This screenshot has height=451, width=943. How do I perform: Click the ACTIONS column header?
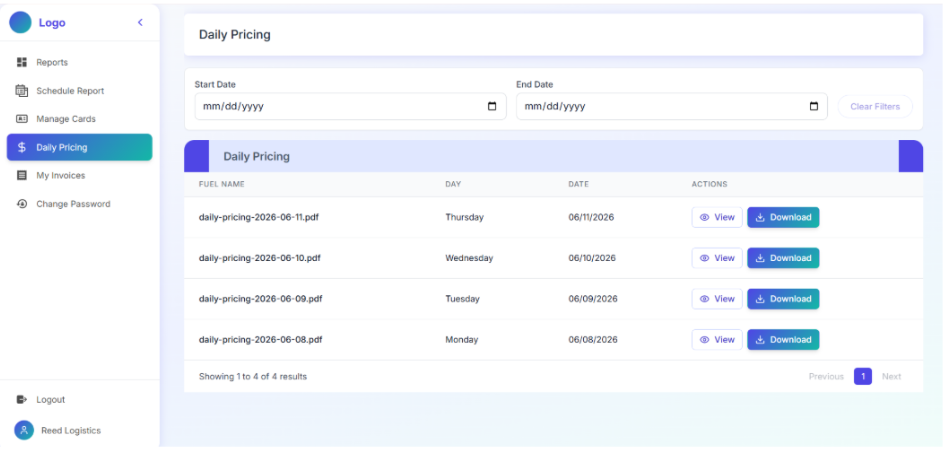coord(710,184)
